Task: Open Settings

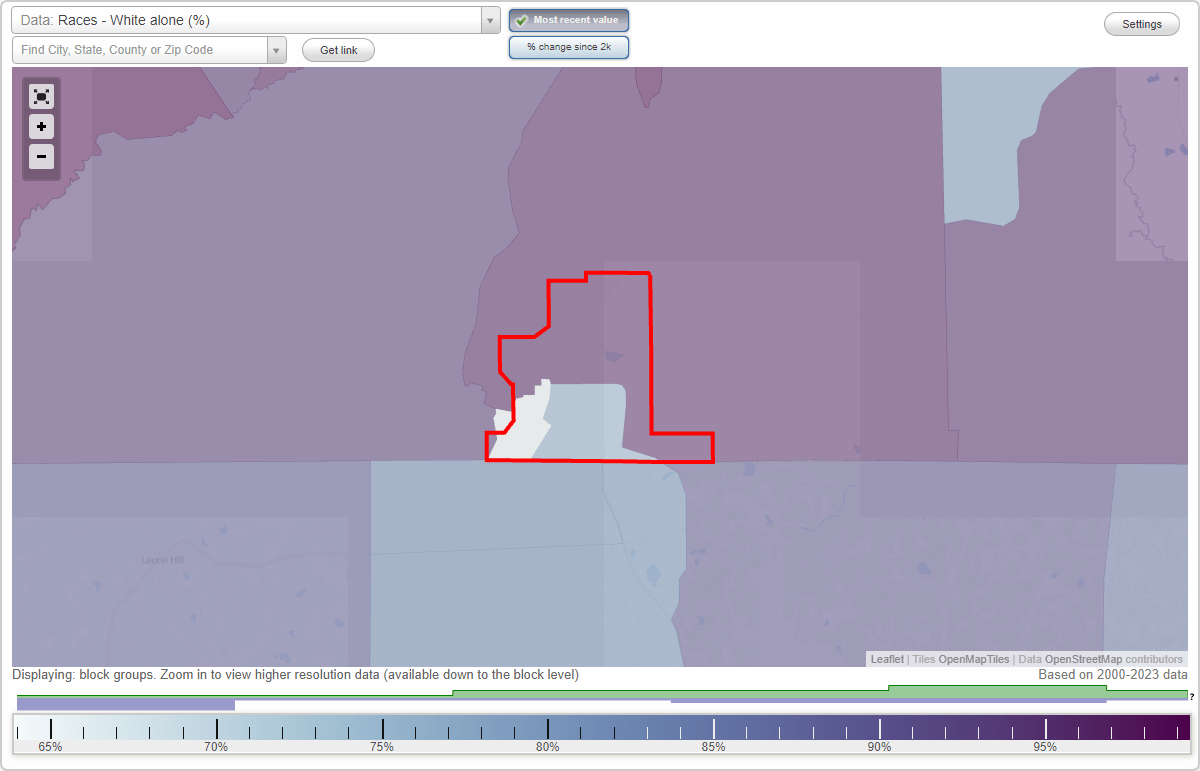Action: (1141, 23)
